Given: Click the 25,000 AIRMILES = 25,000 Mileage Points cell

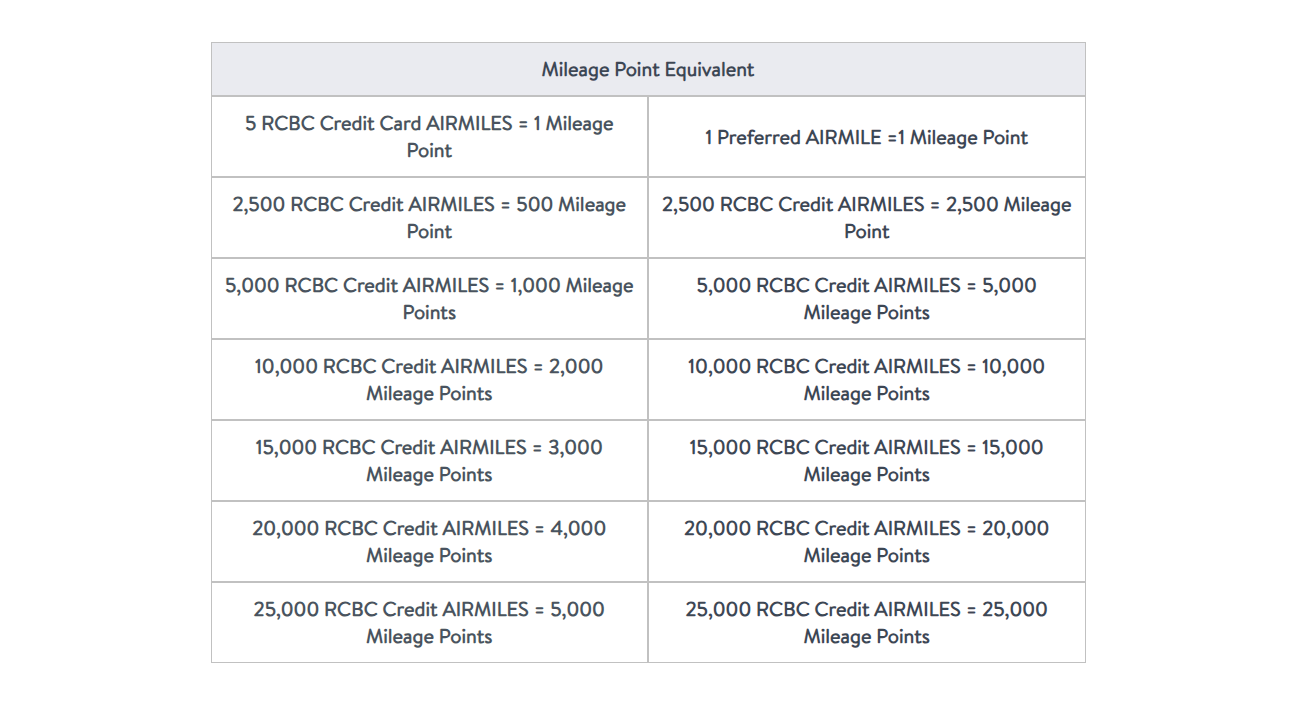Looking at the screenshot, I should pyautogui.click(x=866, y=623).
